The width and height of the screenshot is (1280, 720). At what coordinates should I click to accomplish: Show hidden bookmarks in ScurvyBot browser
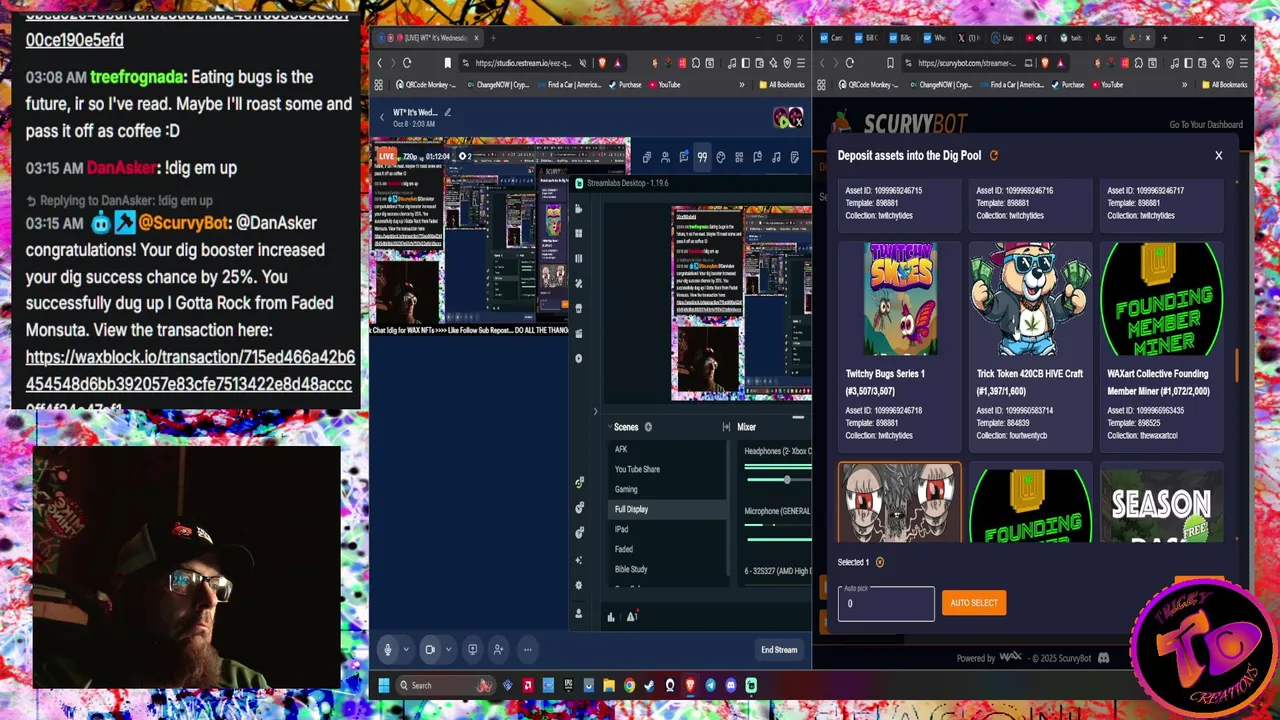click(1185, 85)
